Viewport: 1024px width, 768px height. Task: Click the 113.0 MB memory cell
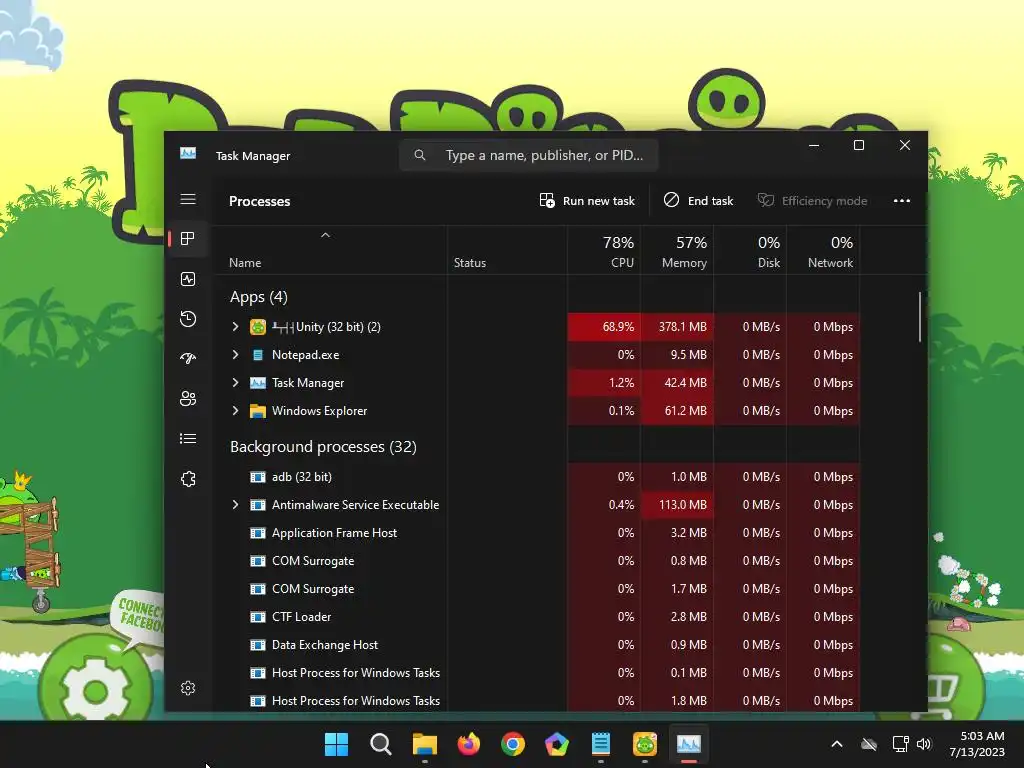[x=677, y=505]
